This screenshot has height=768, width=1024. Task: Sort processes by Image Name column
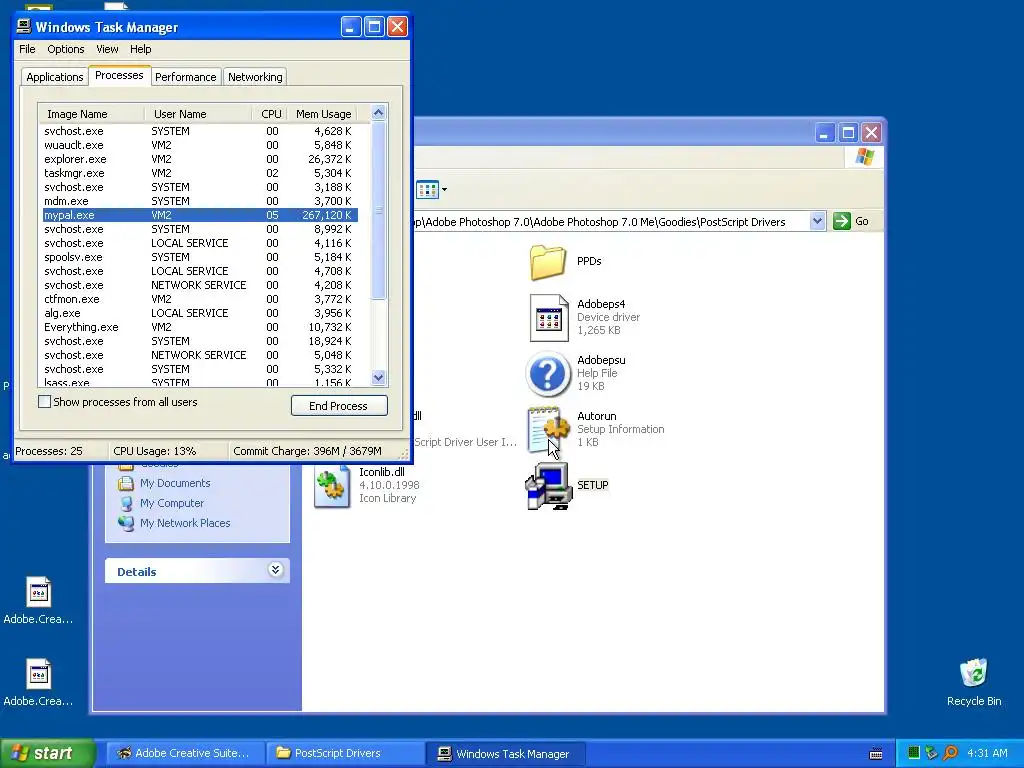(x=91, y=114)
